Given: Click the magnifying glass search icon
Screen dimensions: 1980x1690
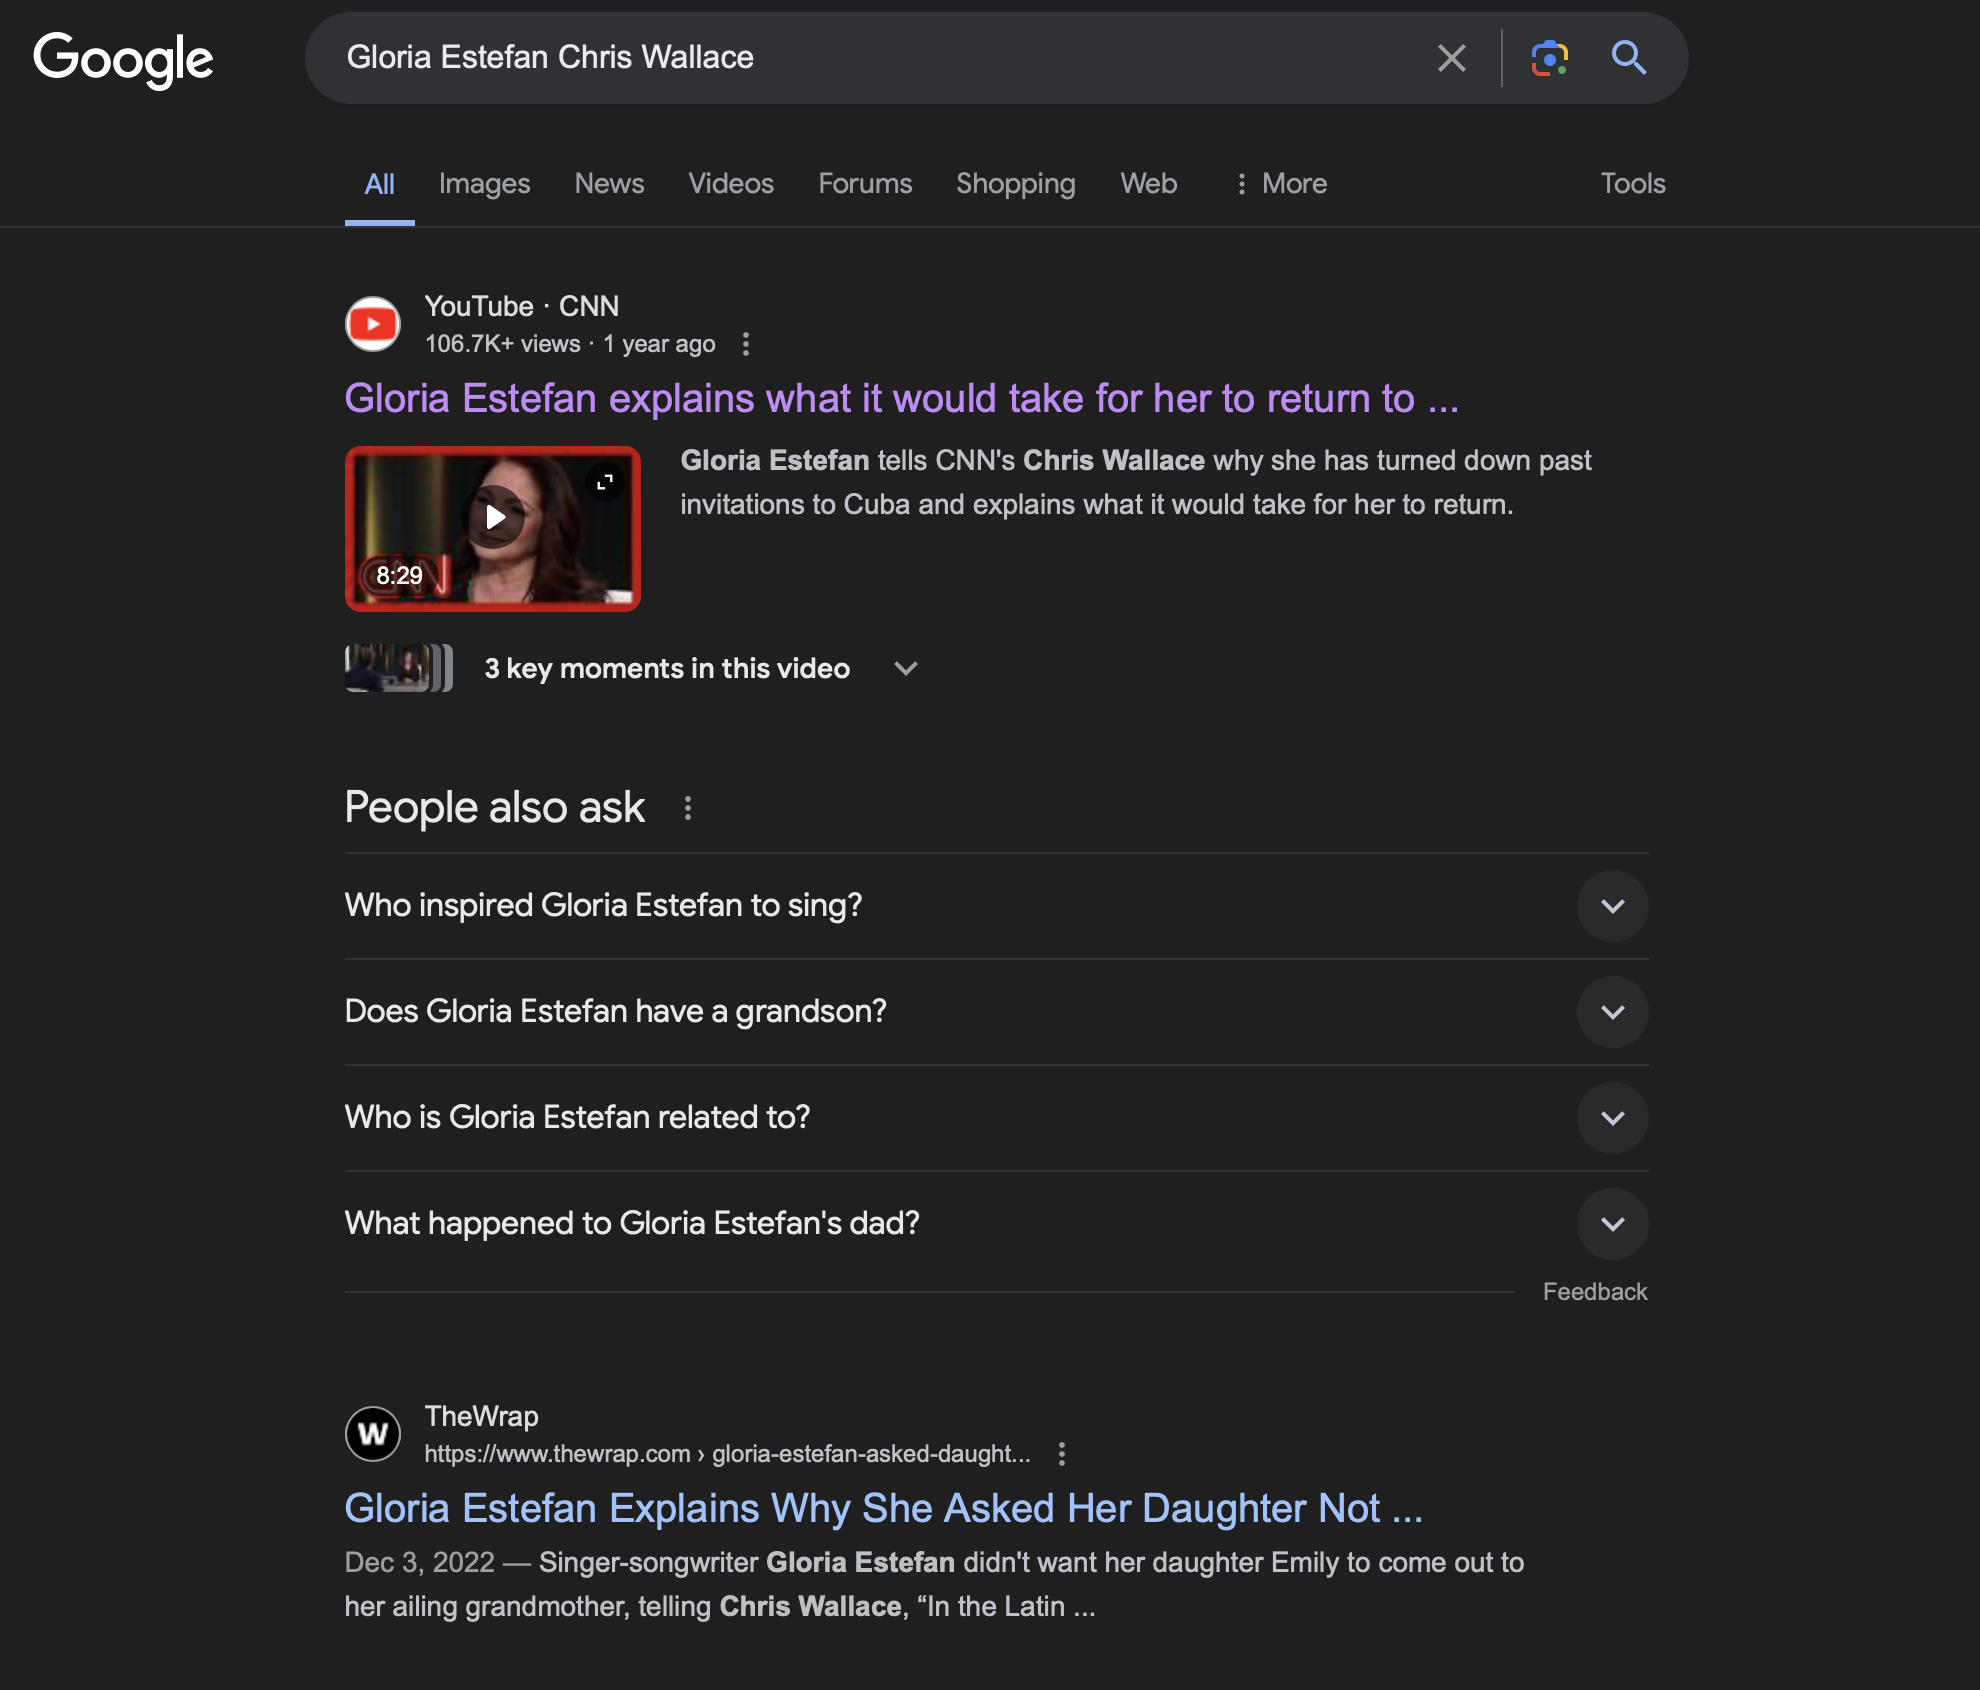Looking at the screenshot, I should pos(1628,58).
